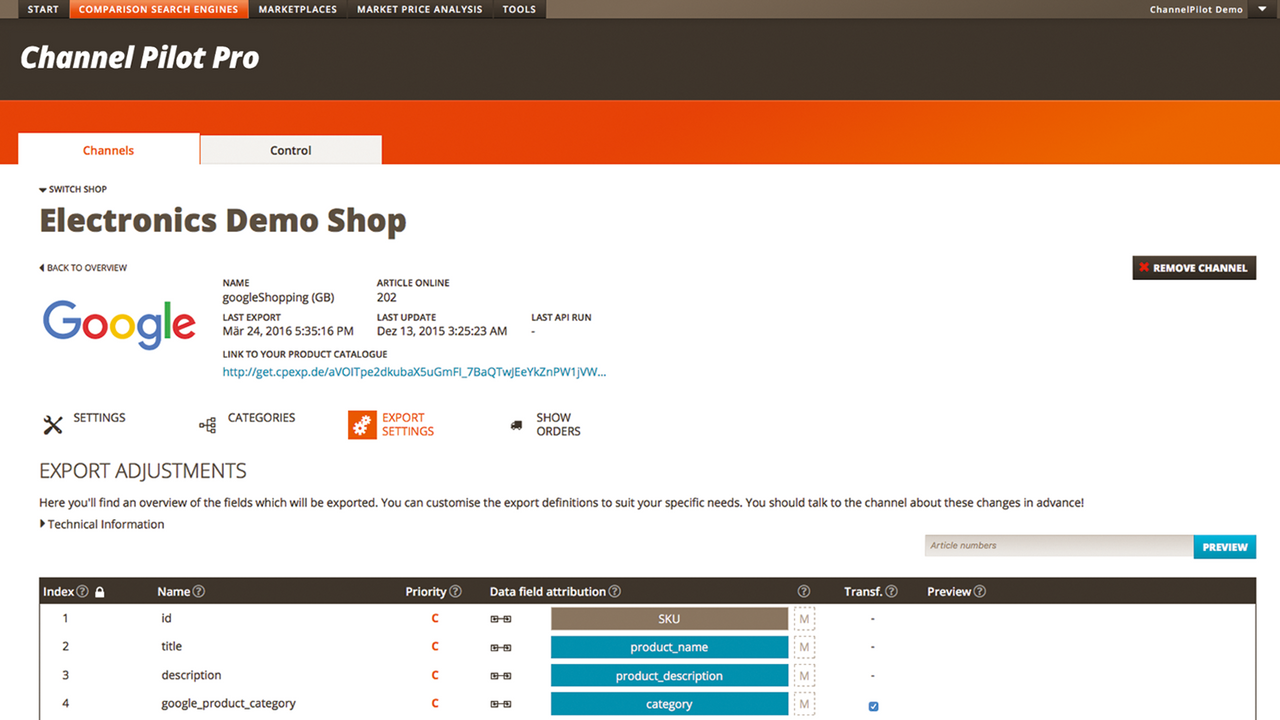
Task: Toggle the Transf. checkbox for google_product_category
Action: click(x=873, y=706)
